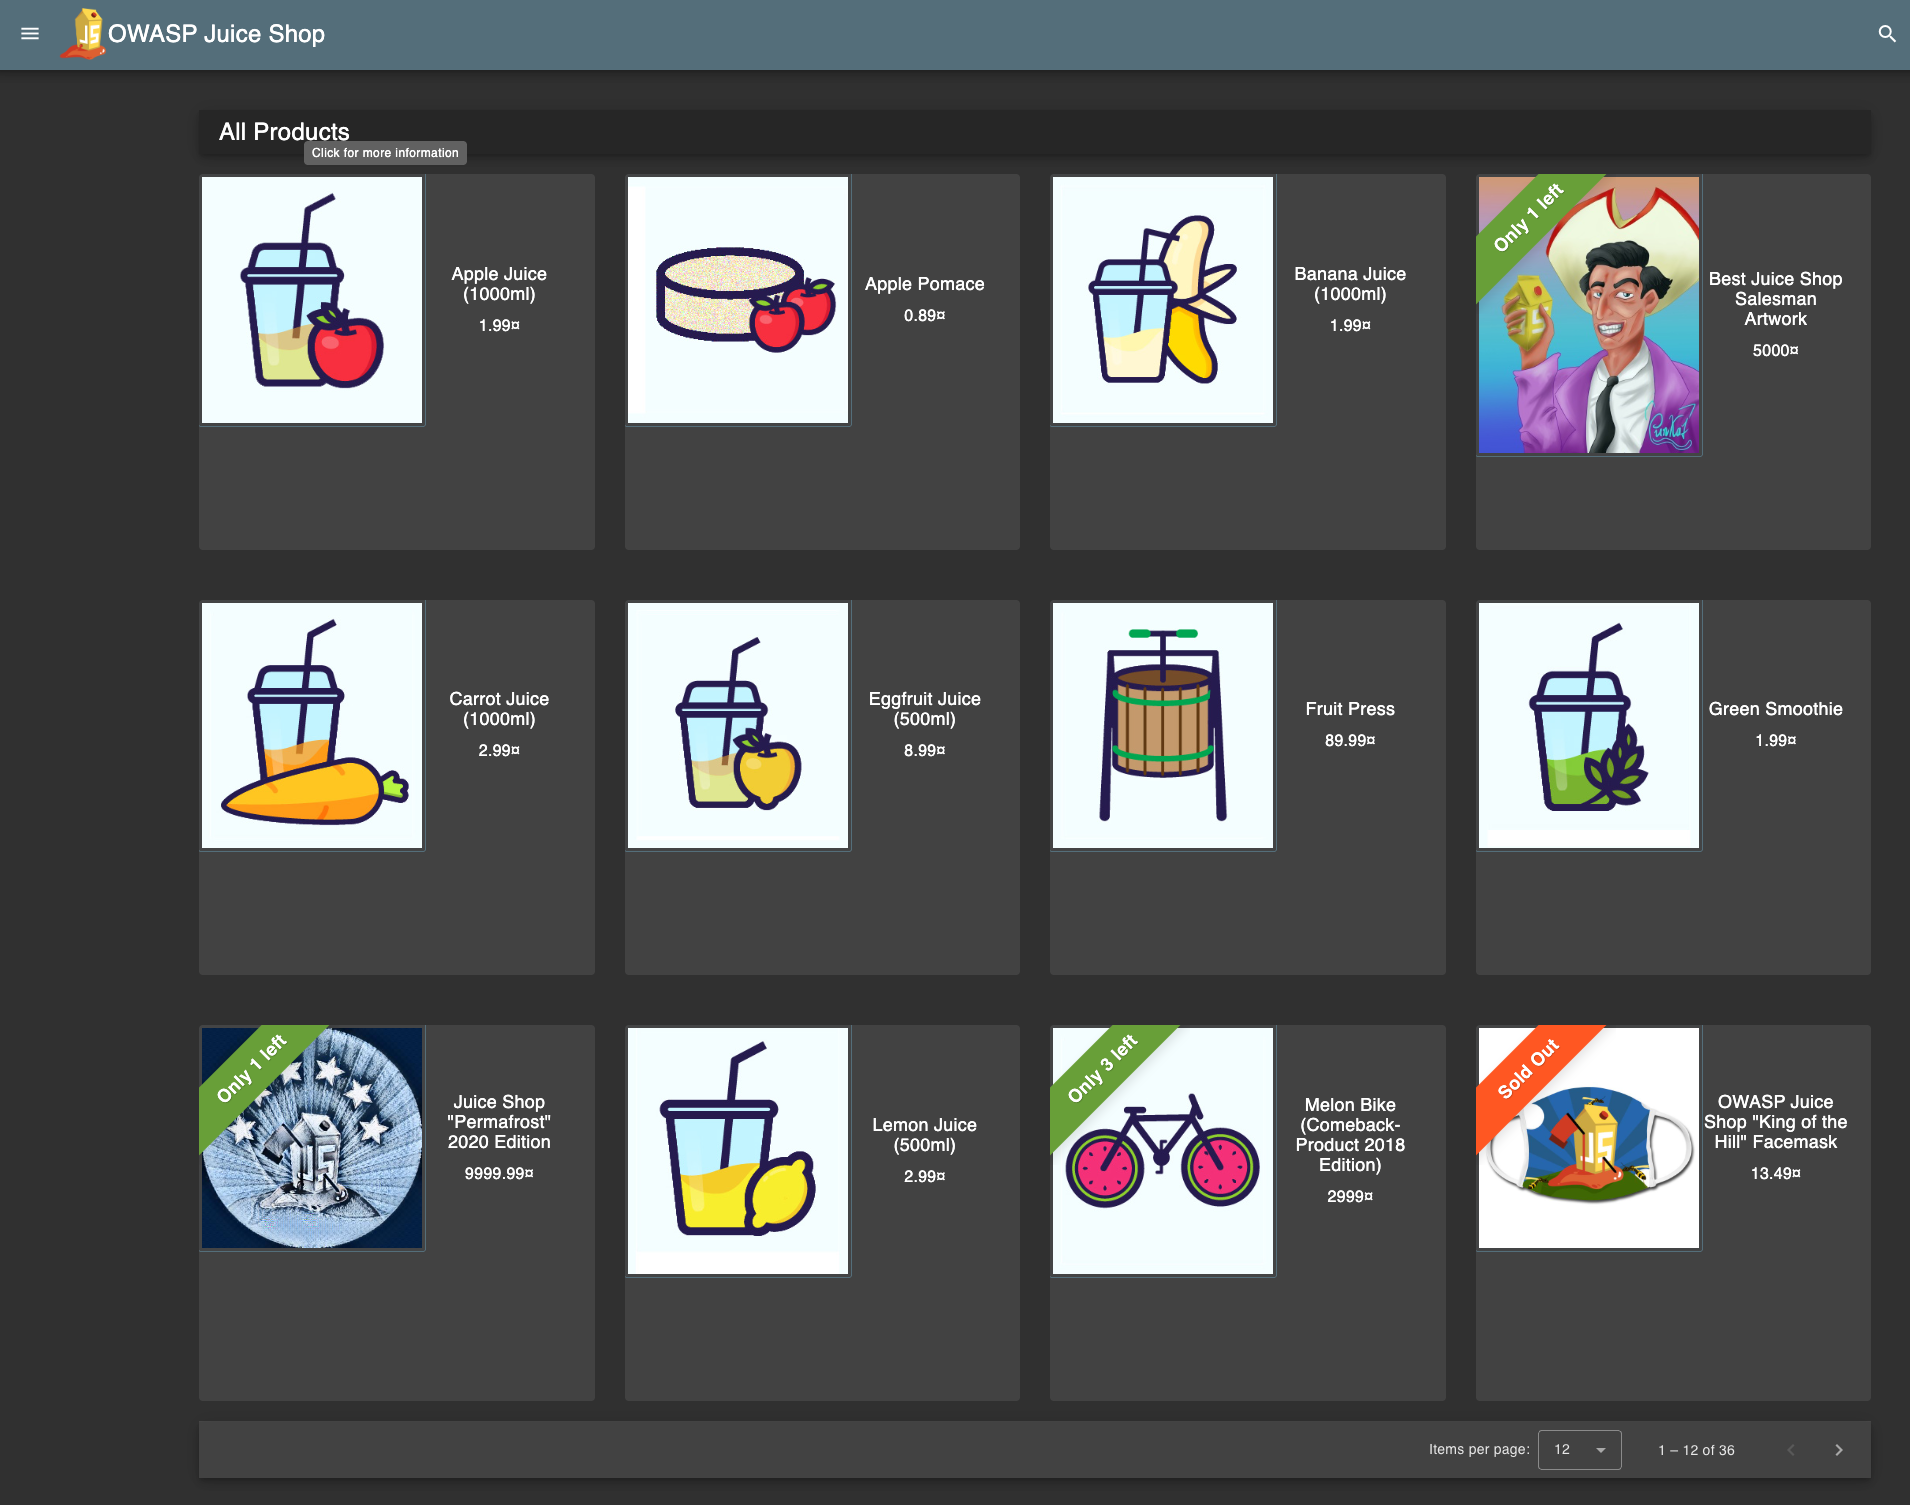Click the Apple Juice (1000ml) name

coord(499,284)
